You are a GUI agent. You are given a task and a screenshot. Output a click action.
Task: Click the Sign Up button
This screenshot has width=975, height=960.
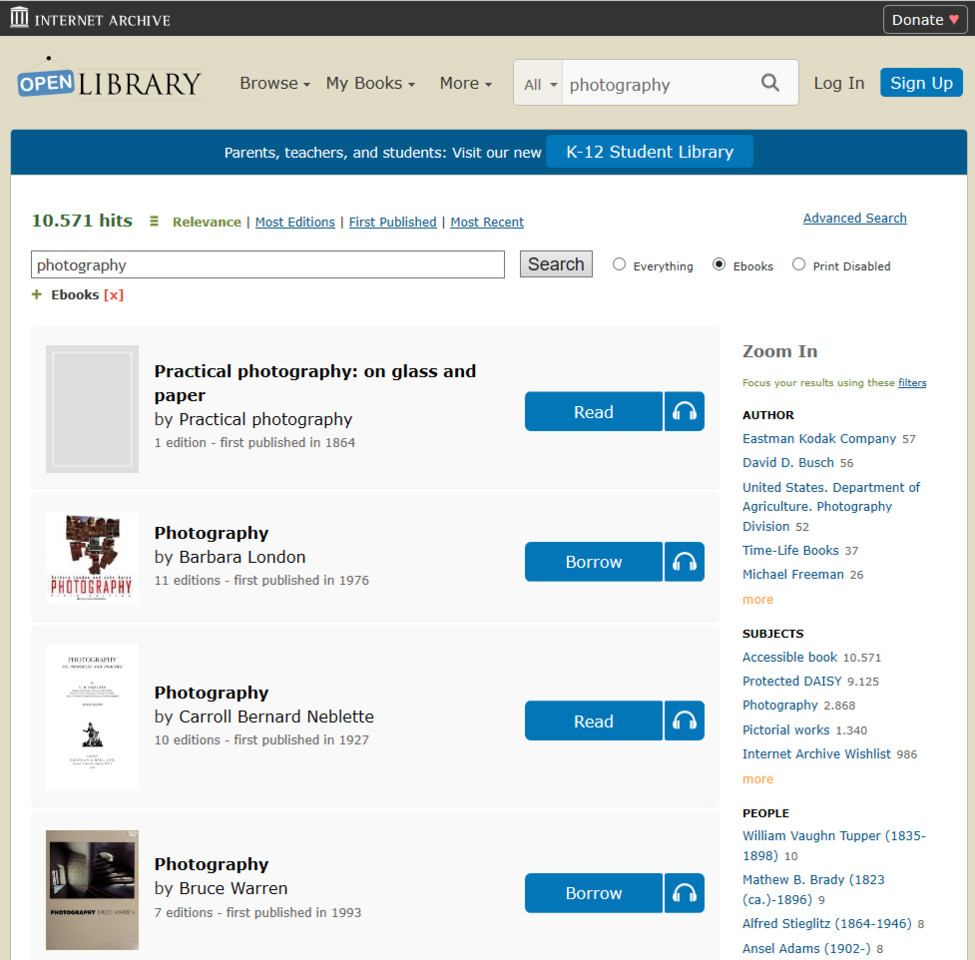pyautogui.click(x=920, y=83)
